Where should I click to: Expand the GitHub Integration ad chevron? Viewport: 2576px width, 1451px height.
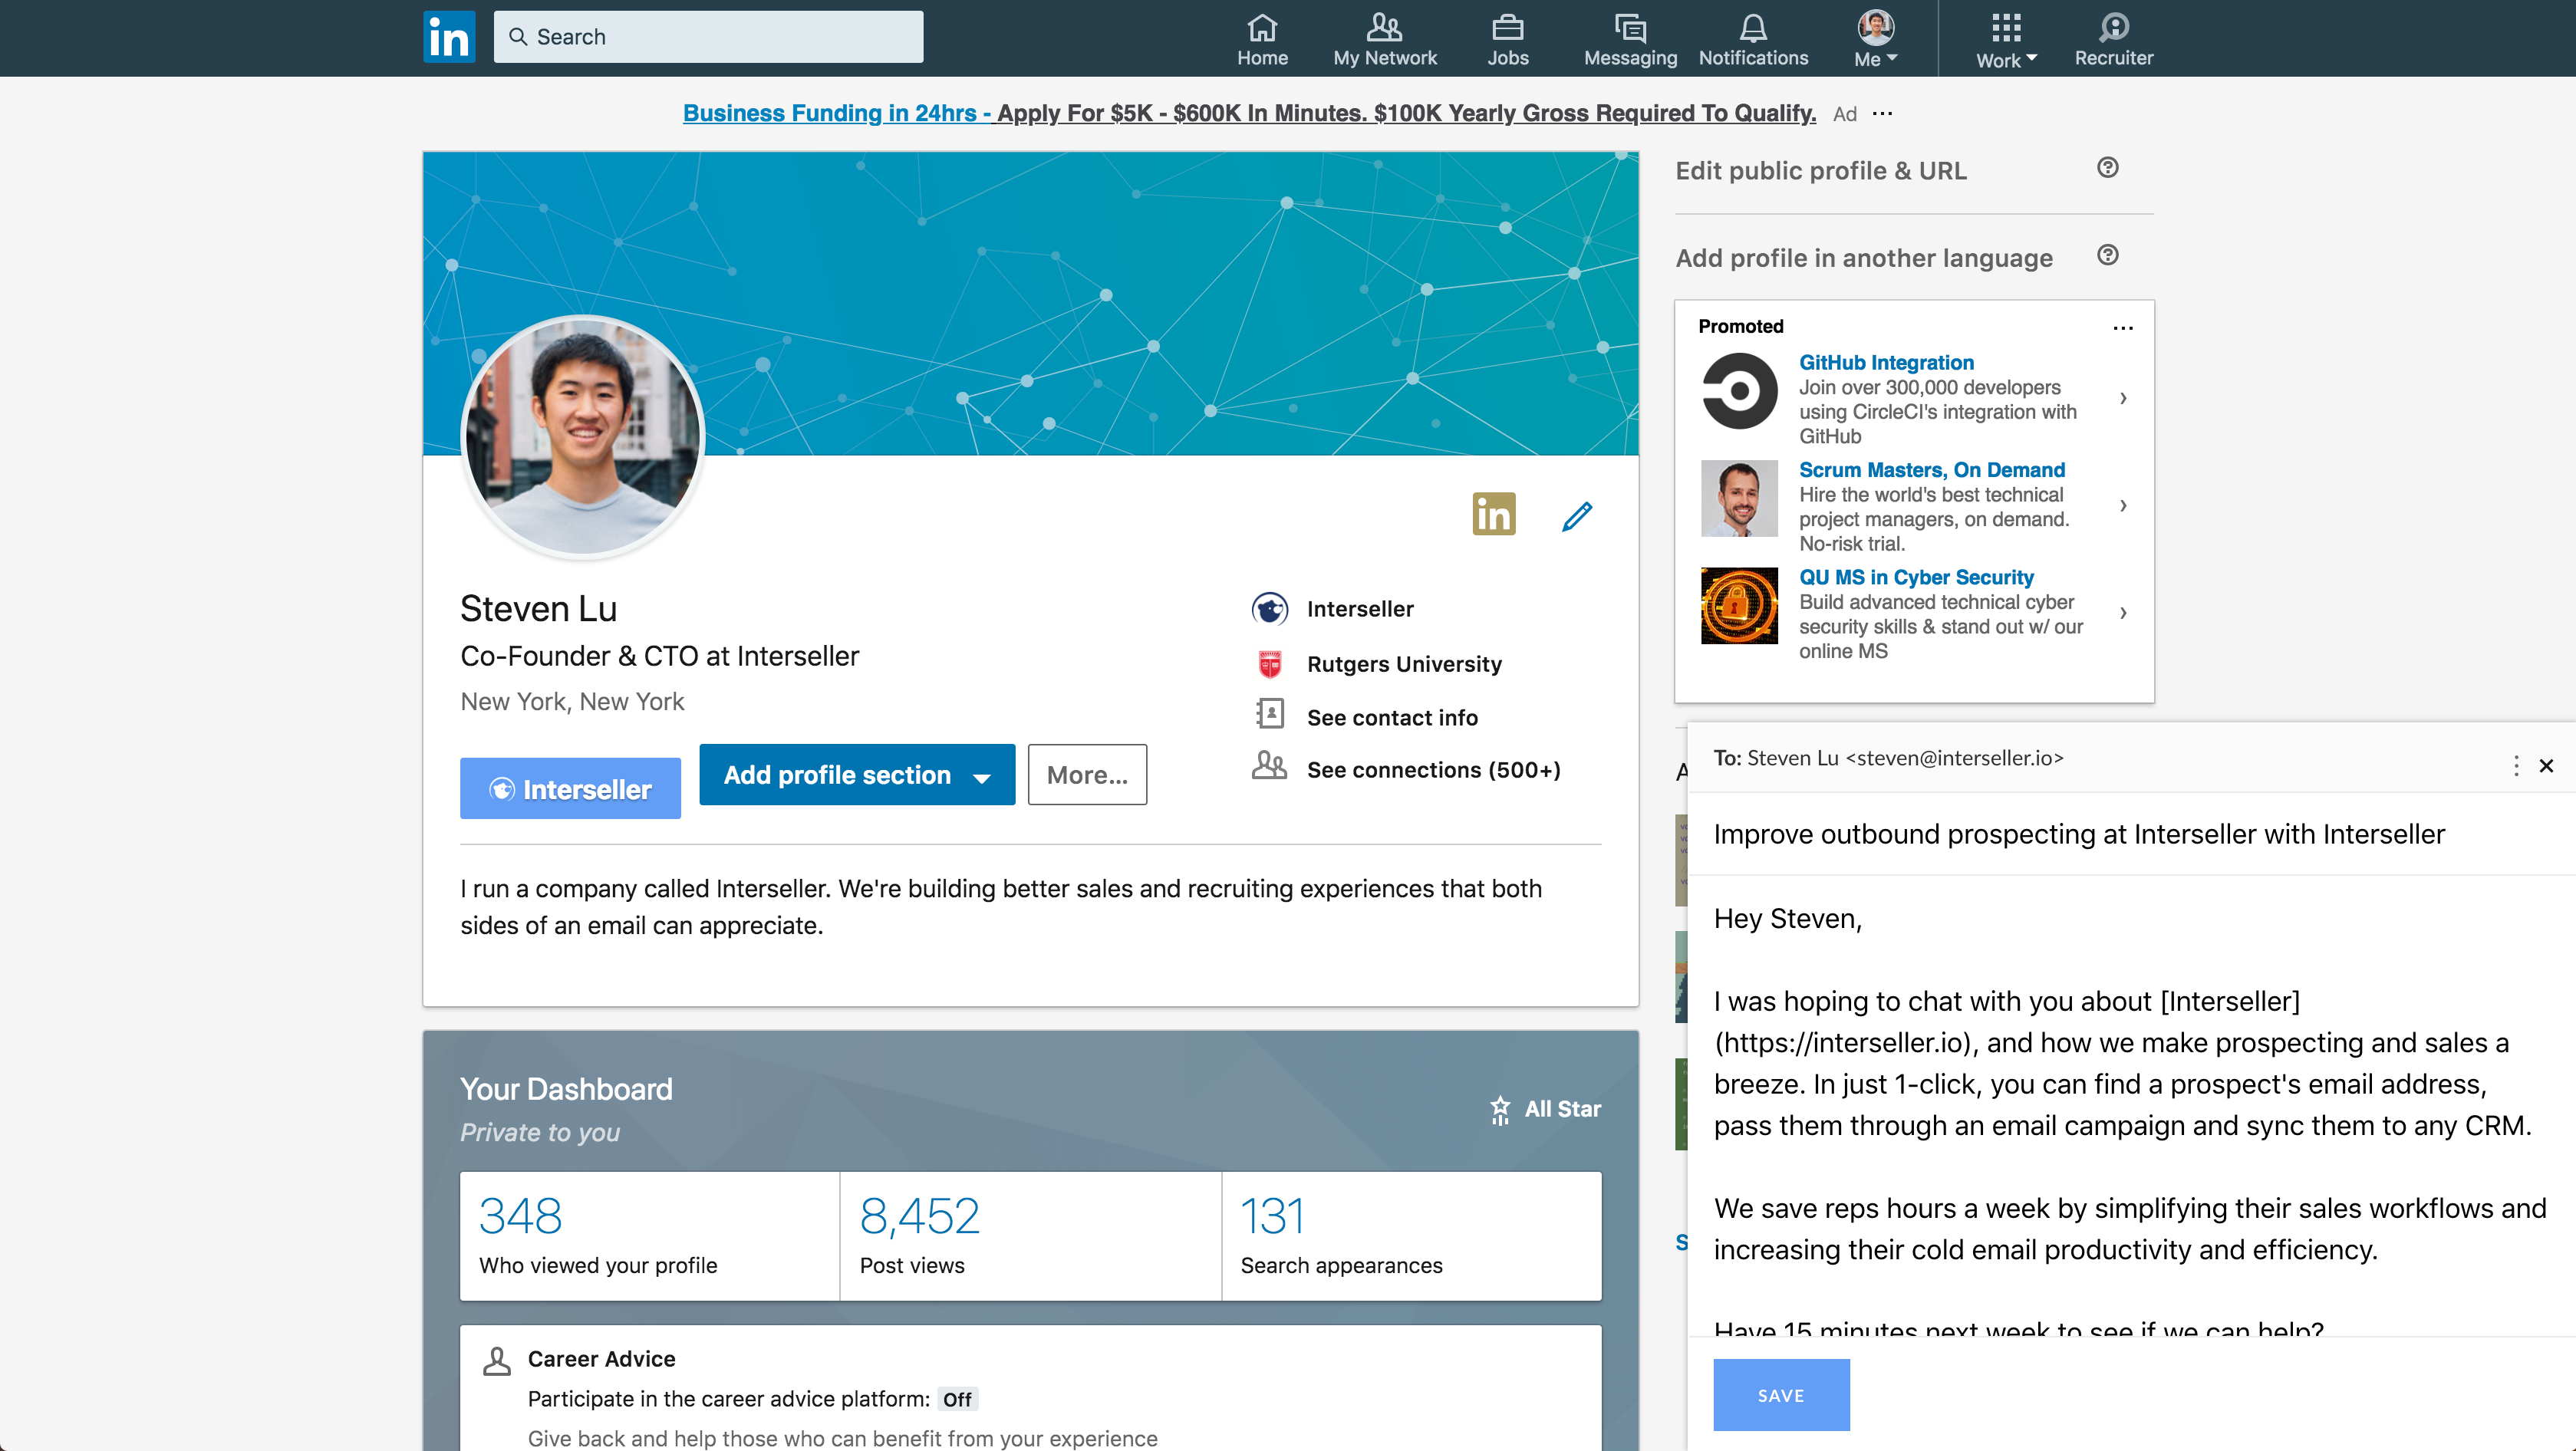(2122, 398)
